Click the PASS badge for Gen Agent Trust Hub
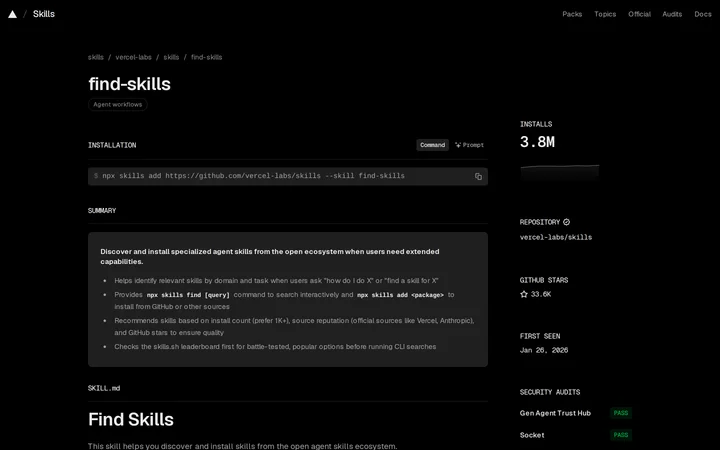Image resolution: width=720 pixels, height=450 pixels. [x=621, y=413]
